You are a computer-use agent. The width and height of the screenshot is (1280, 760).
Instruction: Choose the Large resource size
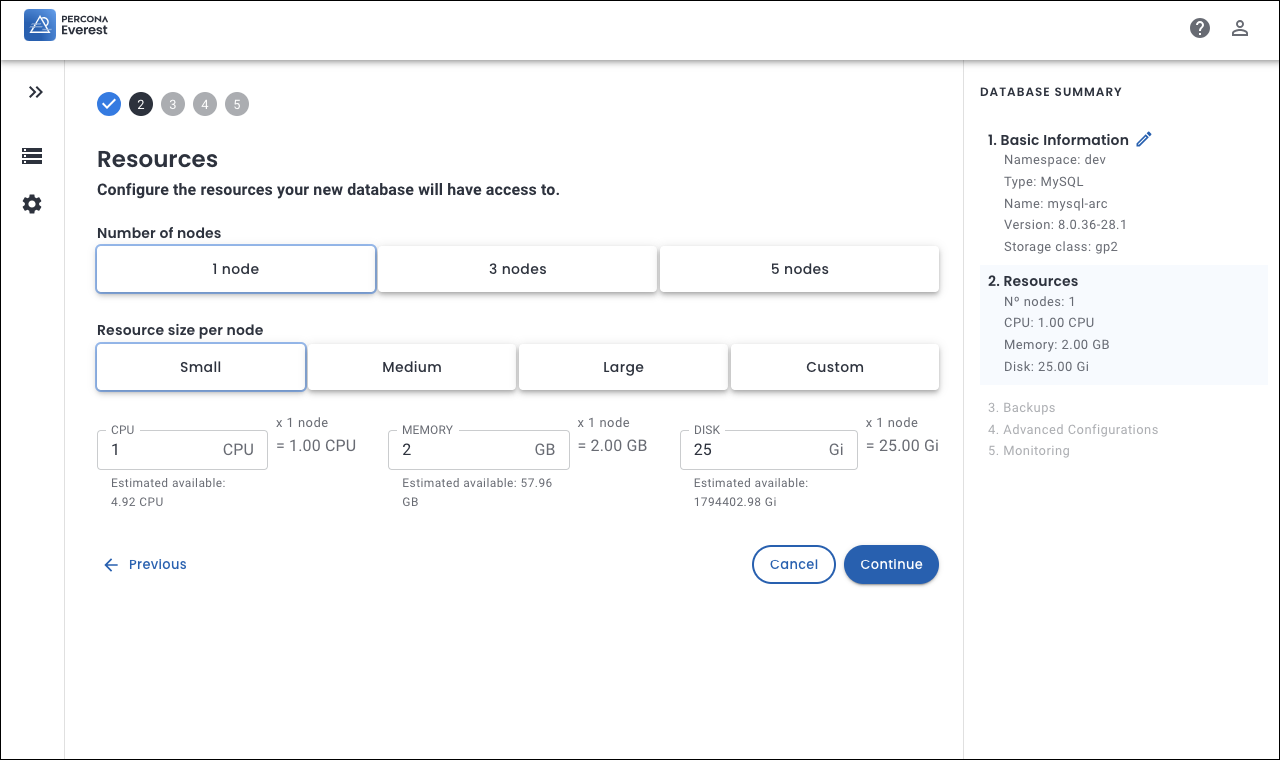623,367
